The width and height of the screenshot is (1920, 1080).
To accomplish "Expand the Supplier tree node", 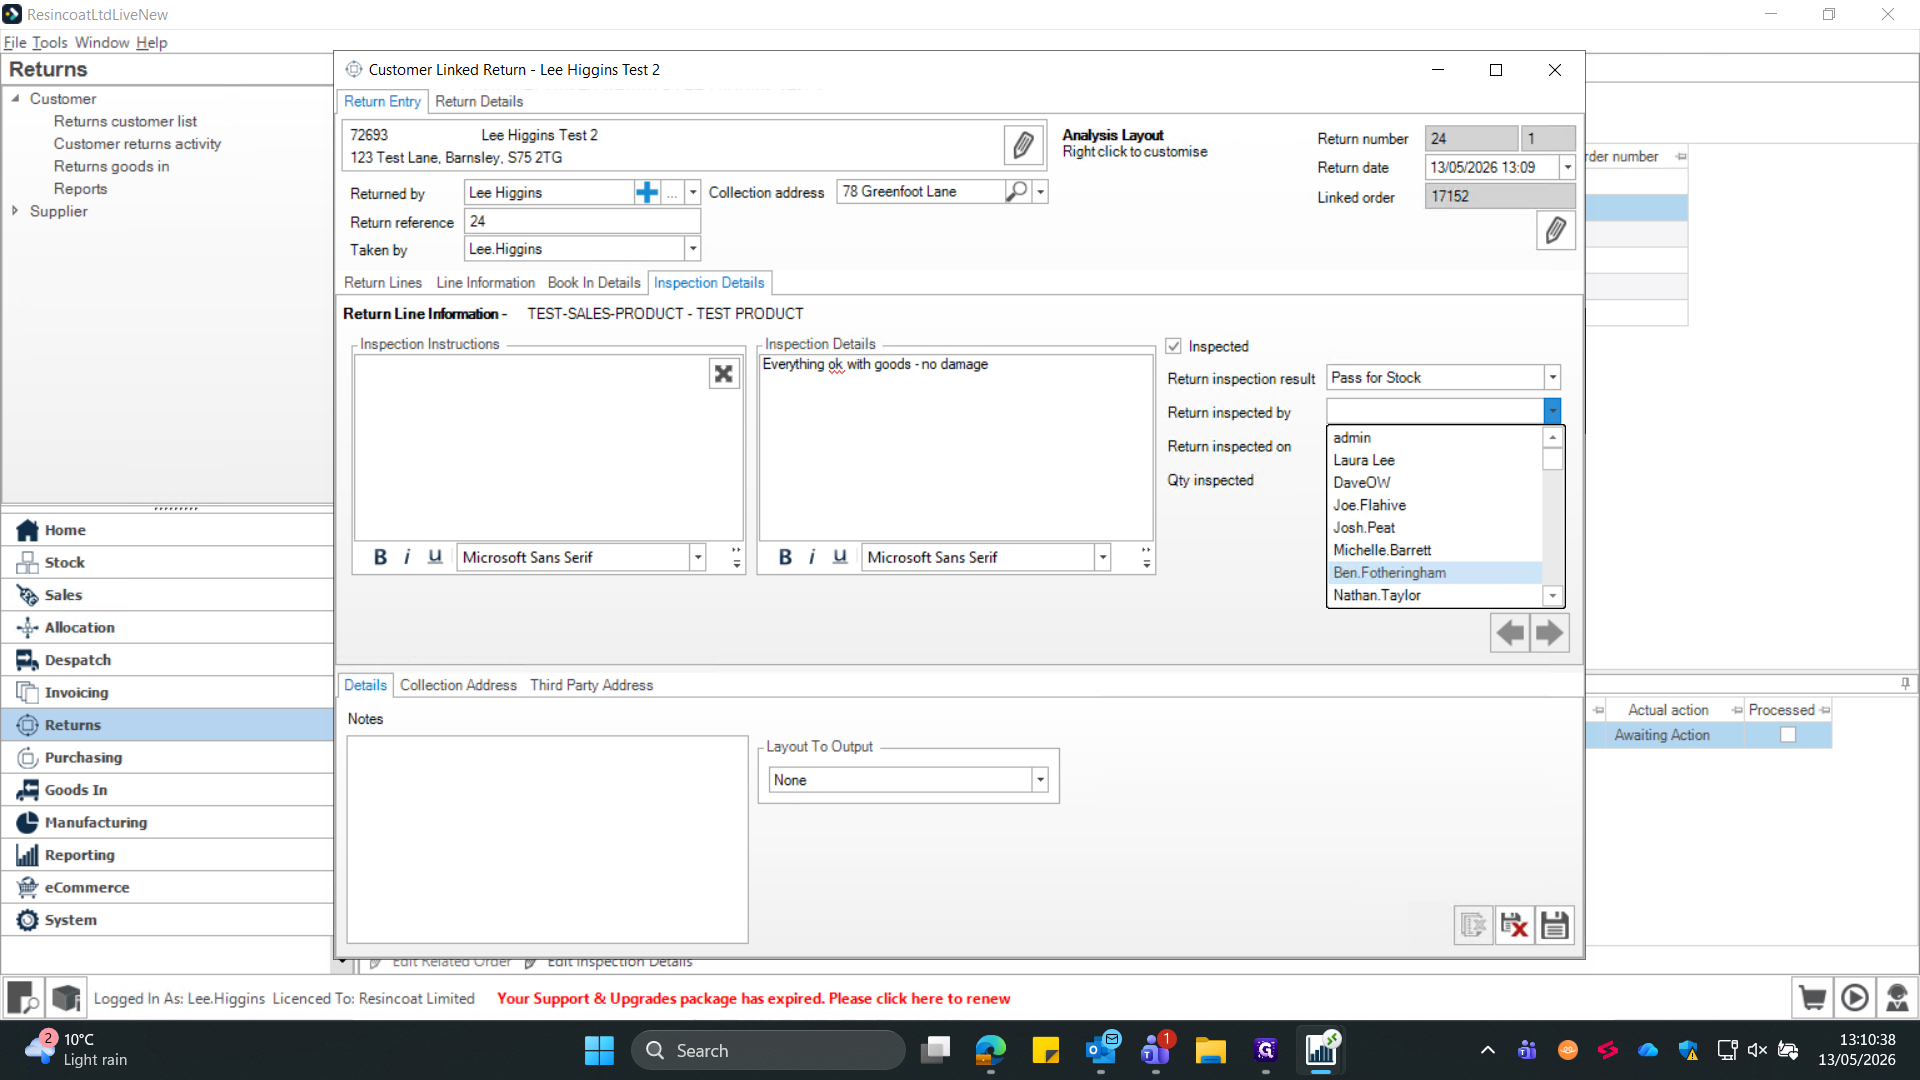I will [x=15, y=211].
